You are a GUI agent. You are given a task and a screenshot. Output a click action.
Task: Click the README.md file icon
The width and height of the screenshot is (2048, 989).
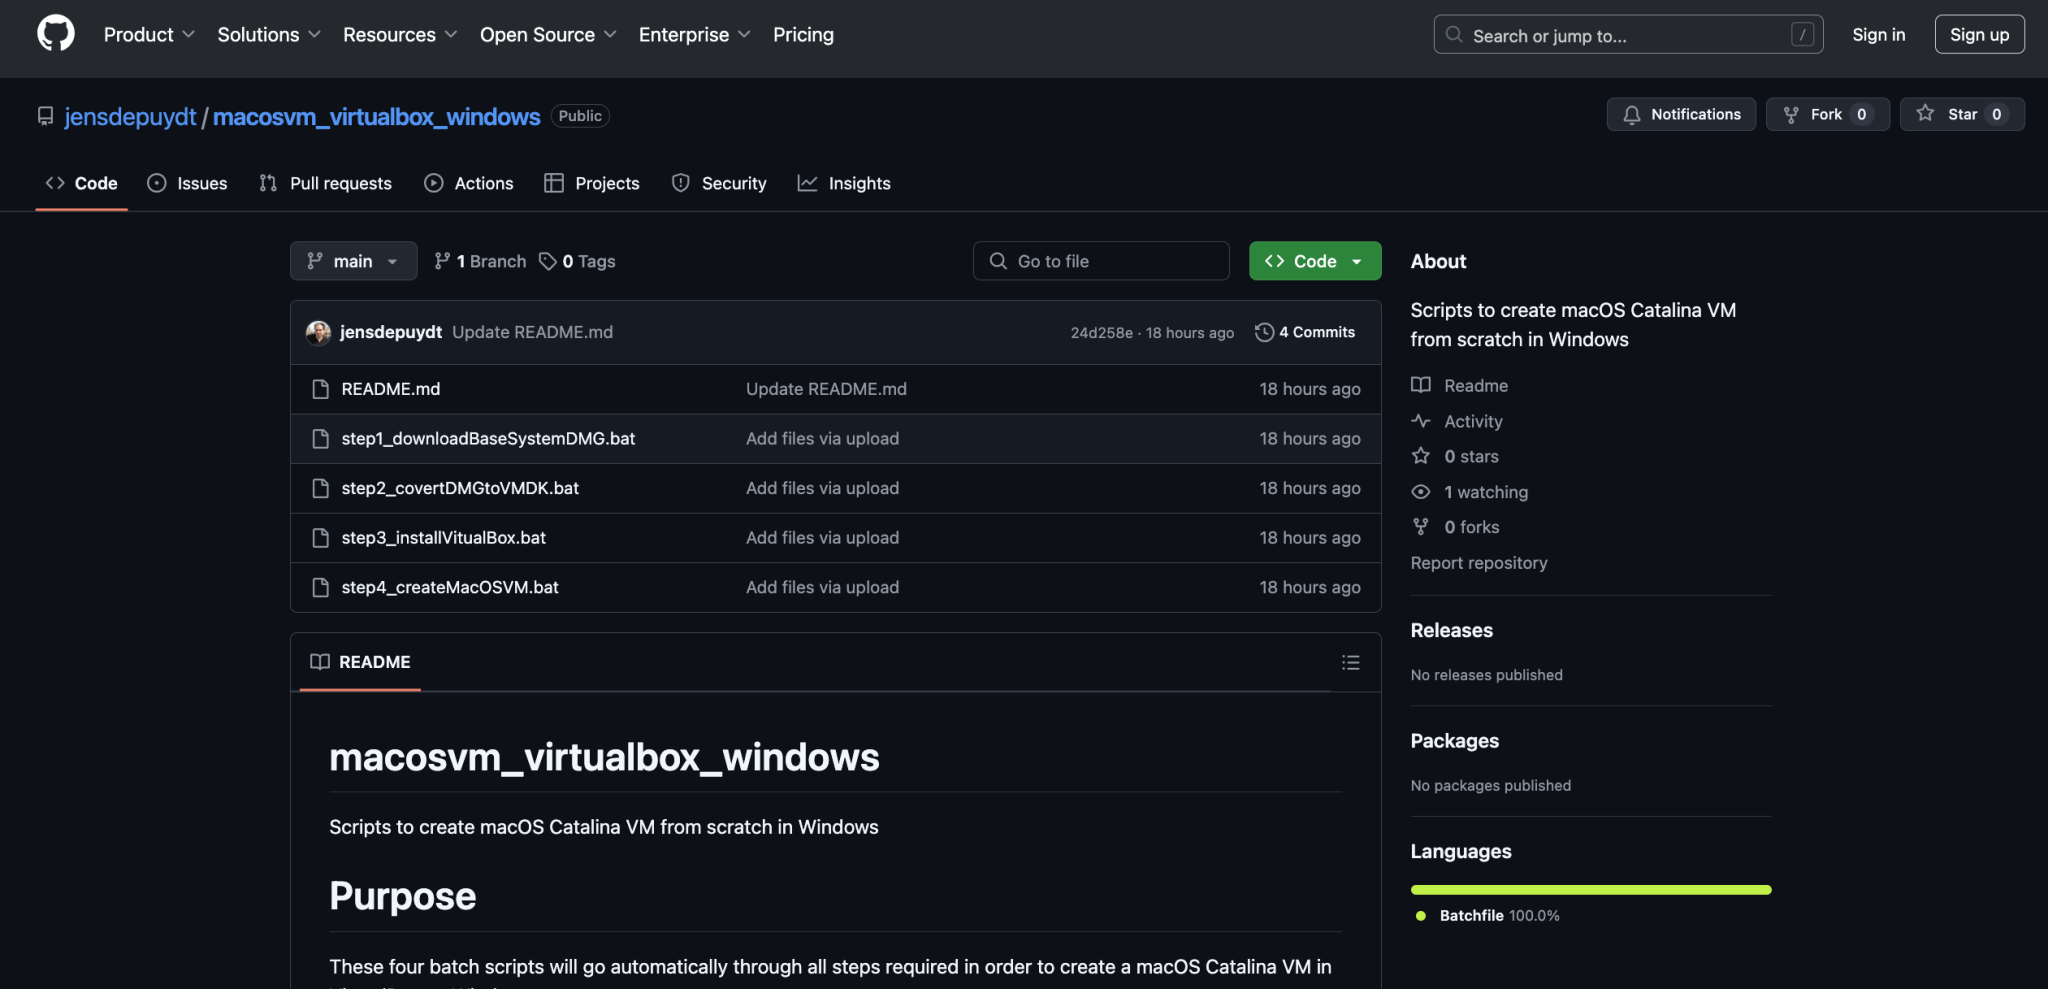pos(321,389)
